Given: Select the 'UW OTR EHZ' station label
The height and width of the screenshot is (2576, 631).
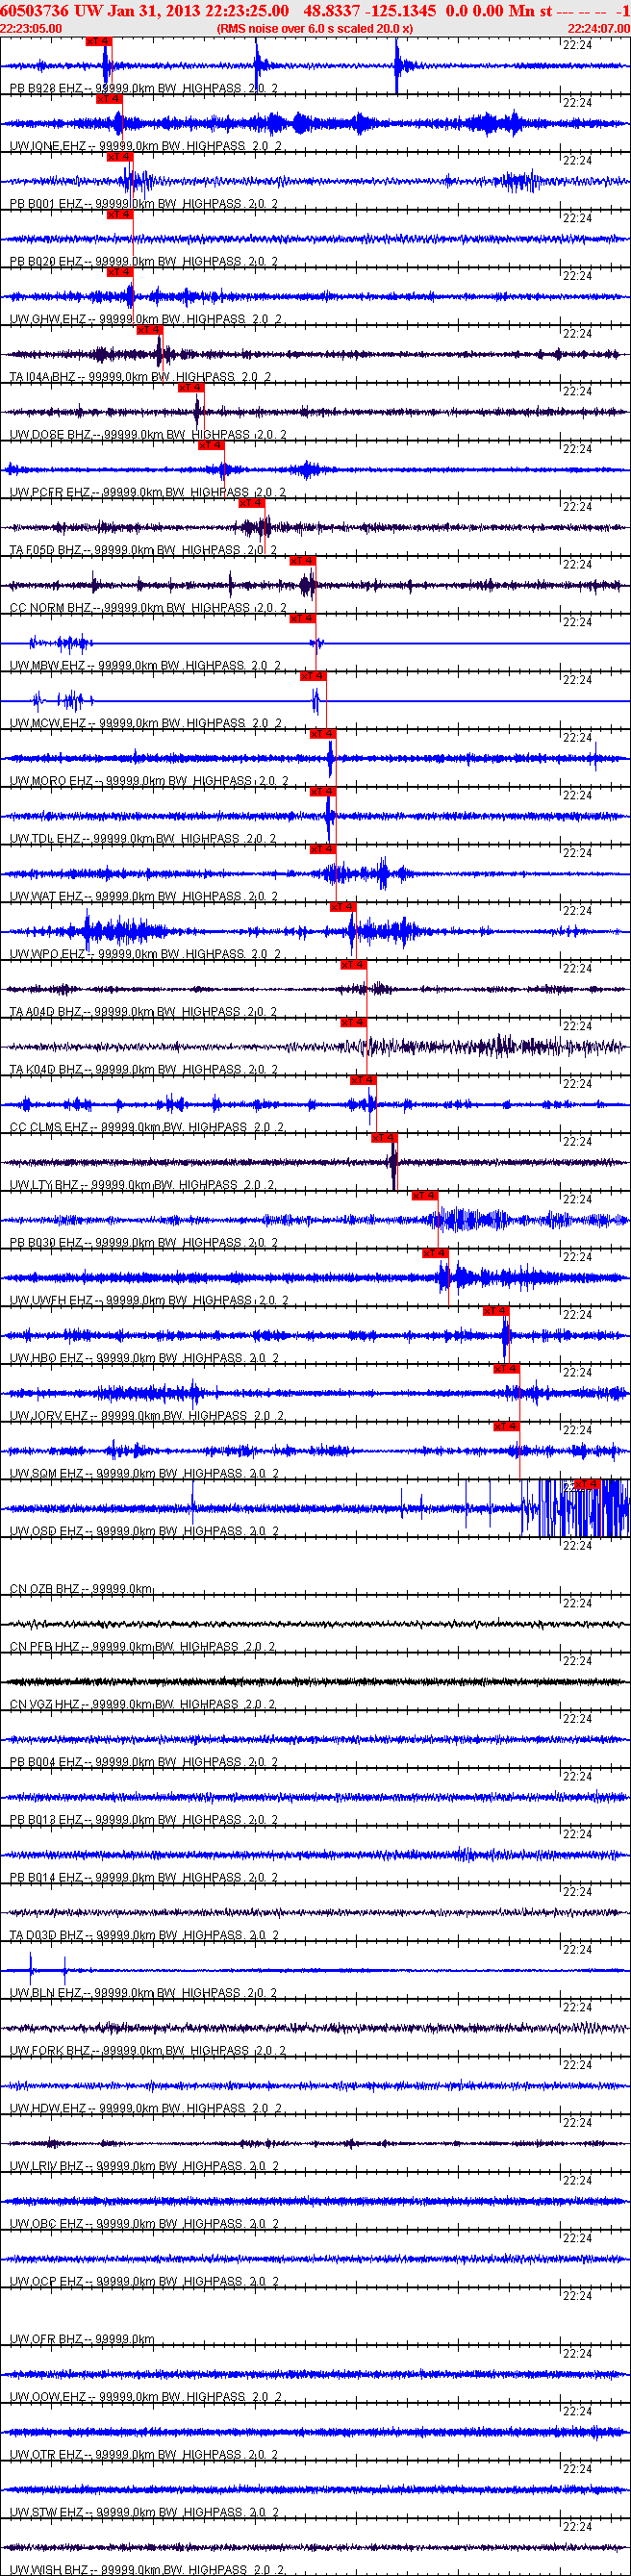Looking at the screenshot, I should [47, 2455].
